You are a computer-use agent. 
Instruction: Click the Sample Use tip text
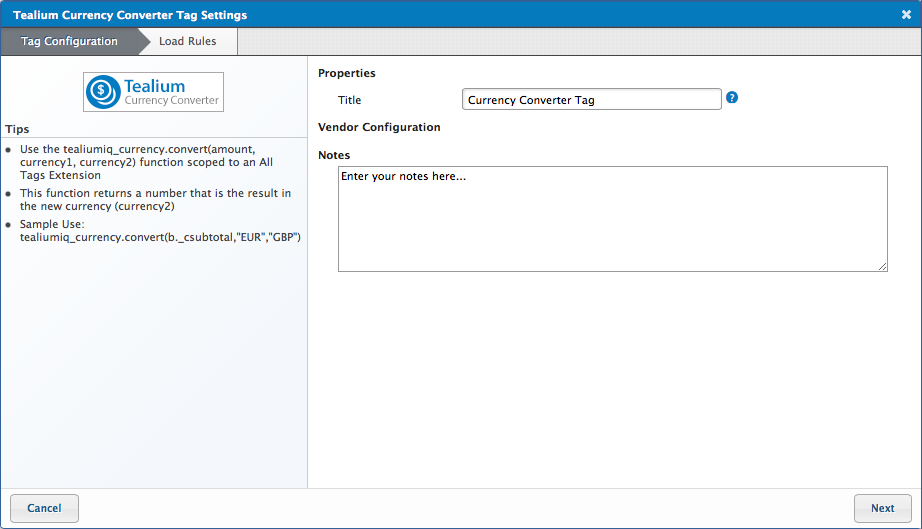[x=160, y=231]
